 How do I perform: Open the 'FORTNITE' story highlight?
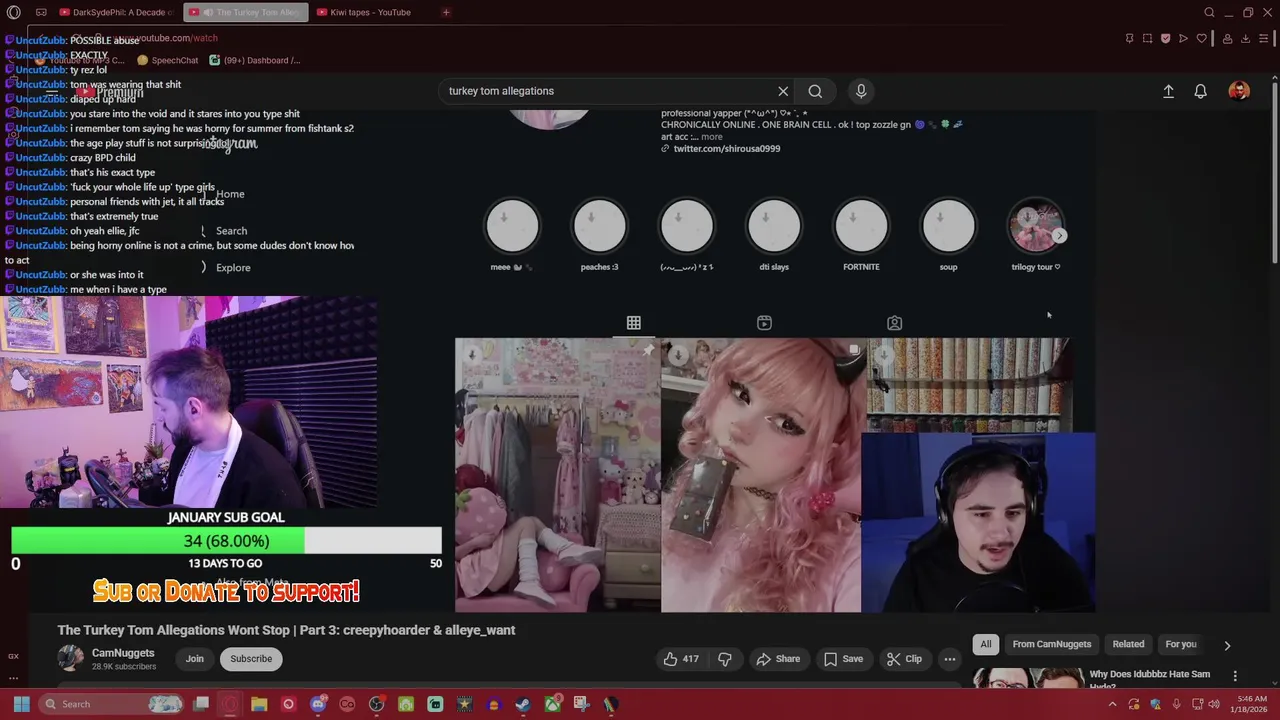point(861,226)
